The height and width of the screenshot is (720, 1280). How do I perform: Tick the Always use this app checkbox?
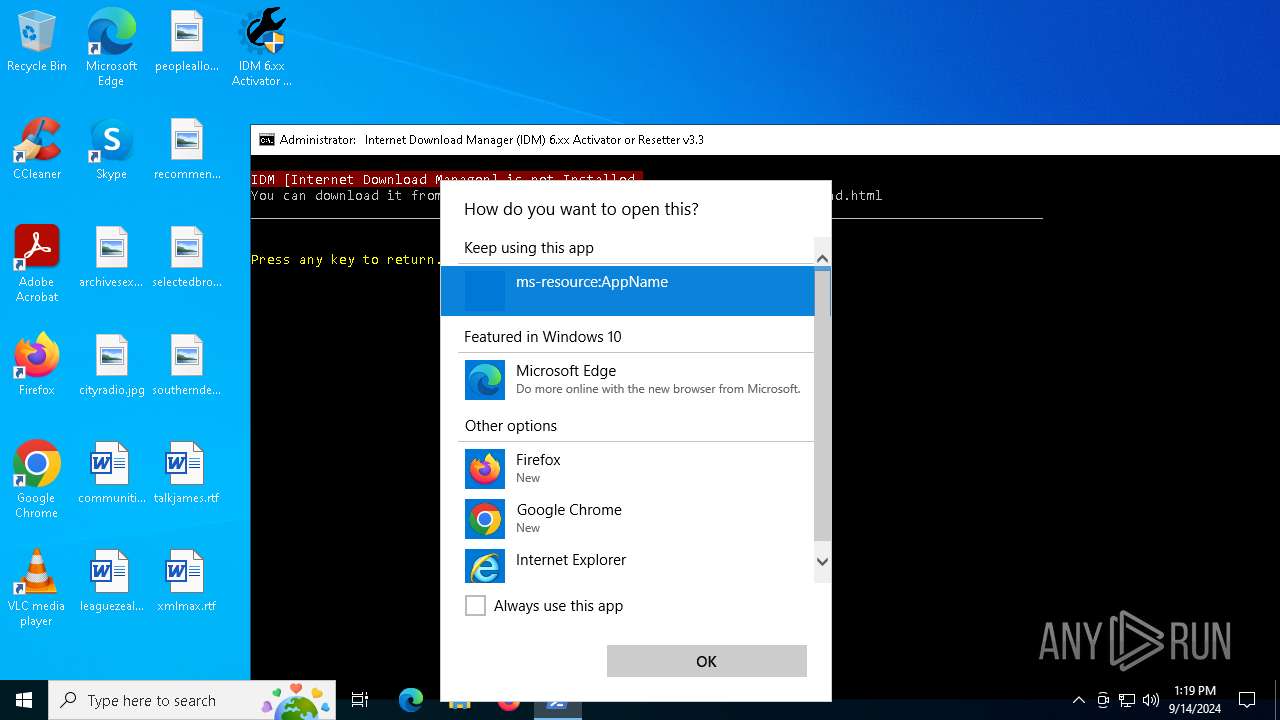pyautogui.click(x=475, y=606)
